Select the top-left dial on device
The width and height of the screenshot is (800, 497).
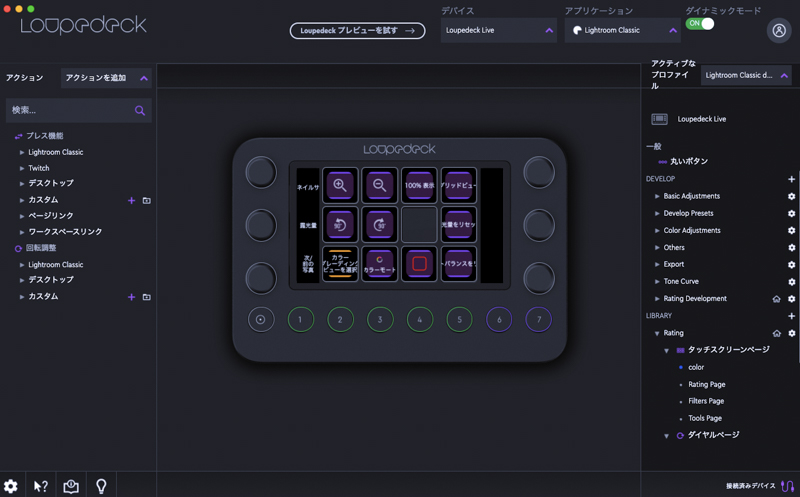pos(261,172)
